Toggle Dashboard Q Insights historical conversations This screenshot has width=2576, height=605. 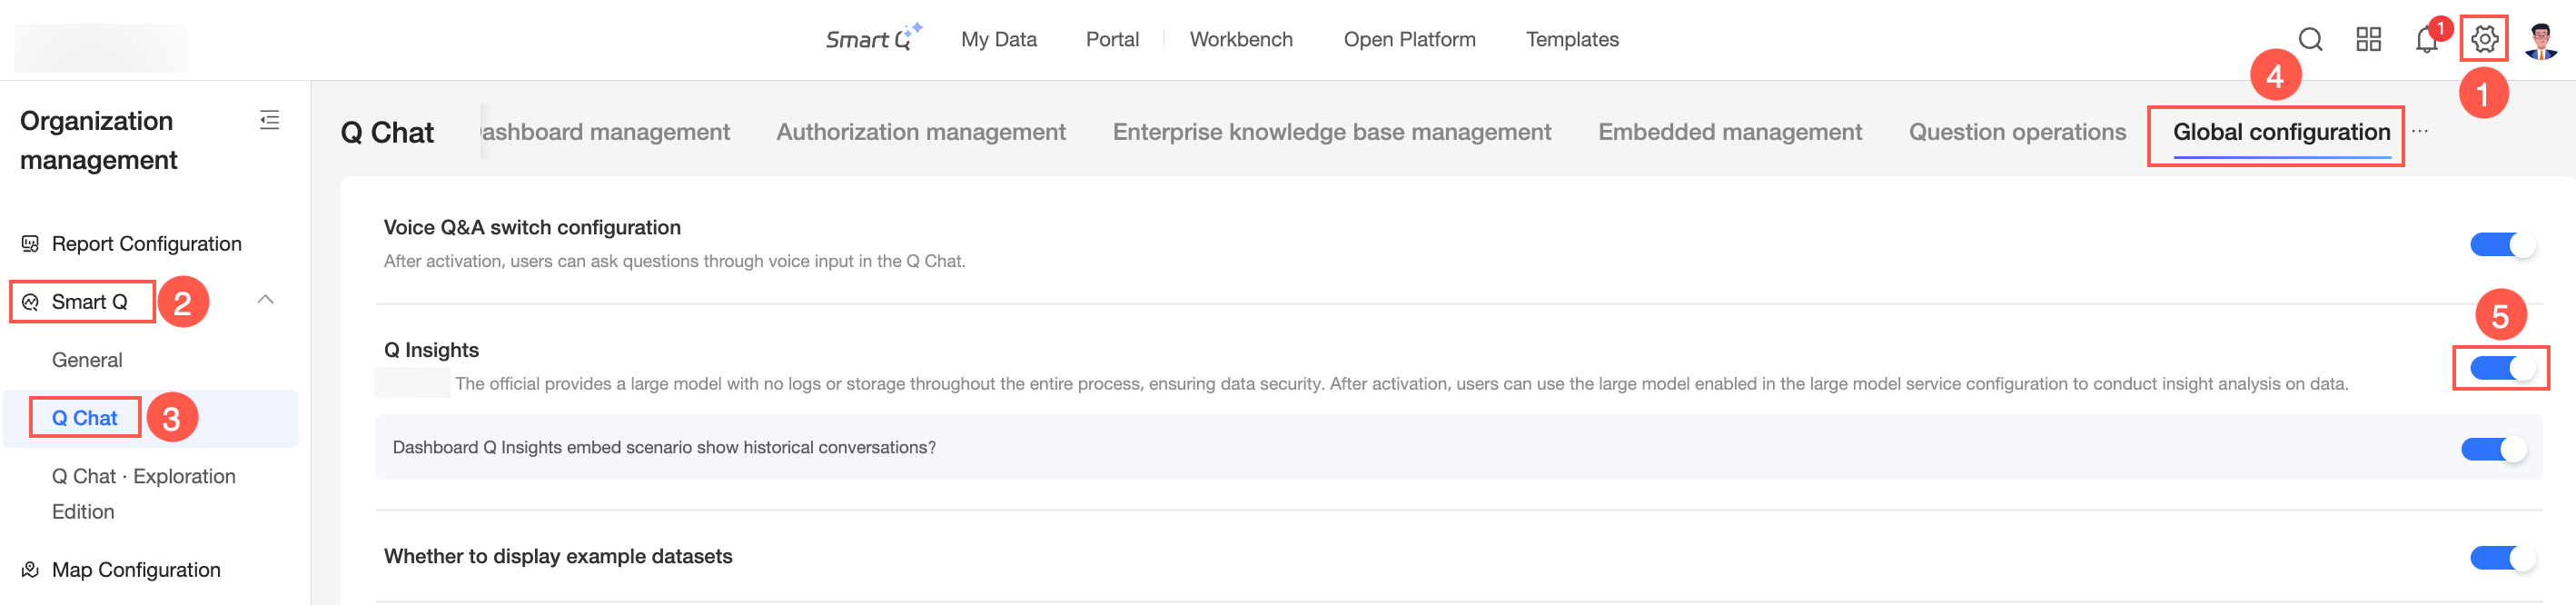tap(2493, 449)
